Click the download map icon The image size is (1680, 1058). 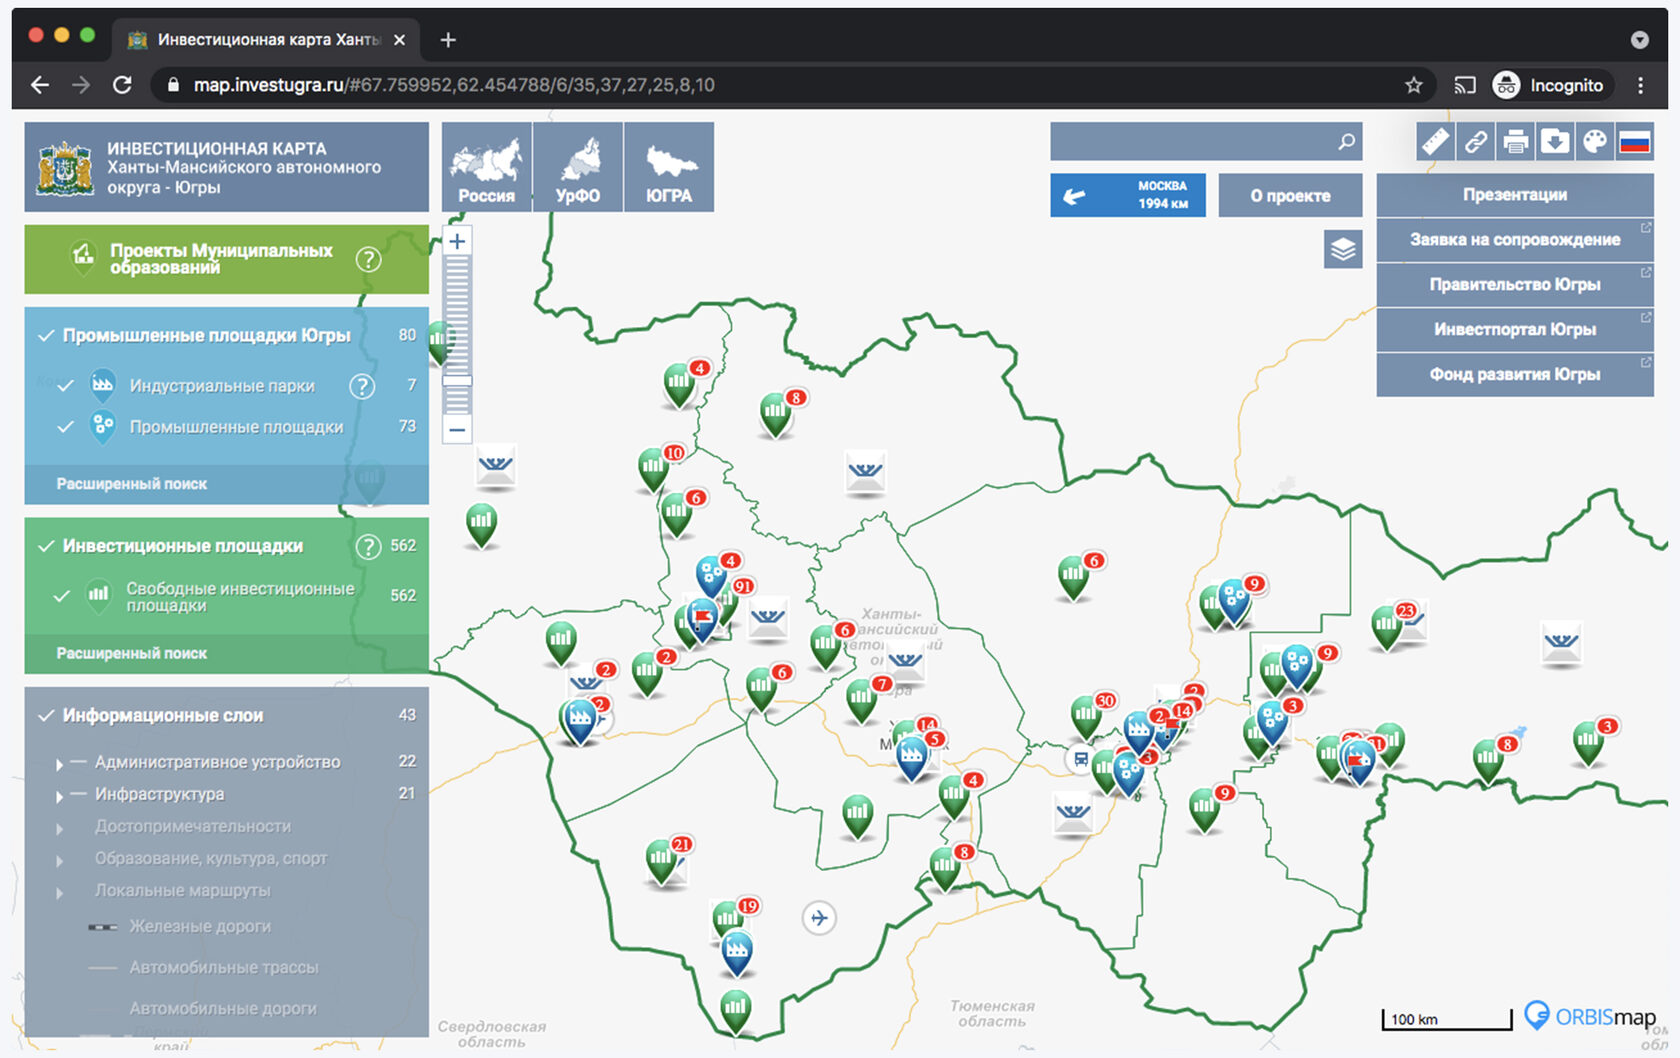(x=1555, y=141)
